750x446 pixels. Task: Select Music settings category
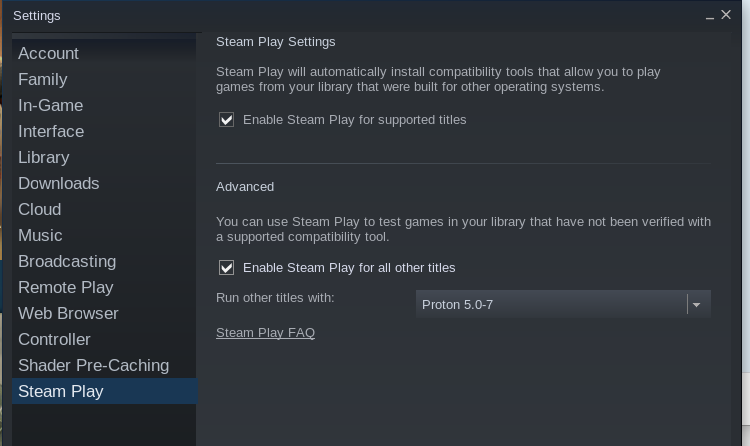point(40,236)
